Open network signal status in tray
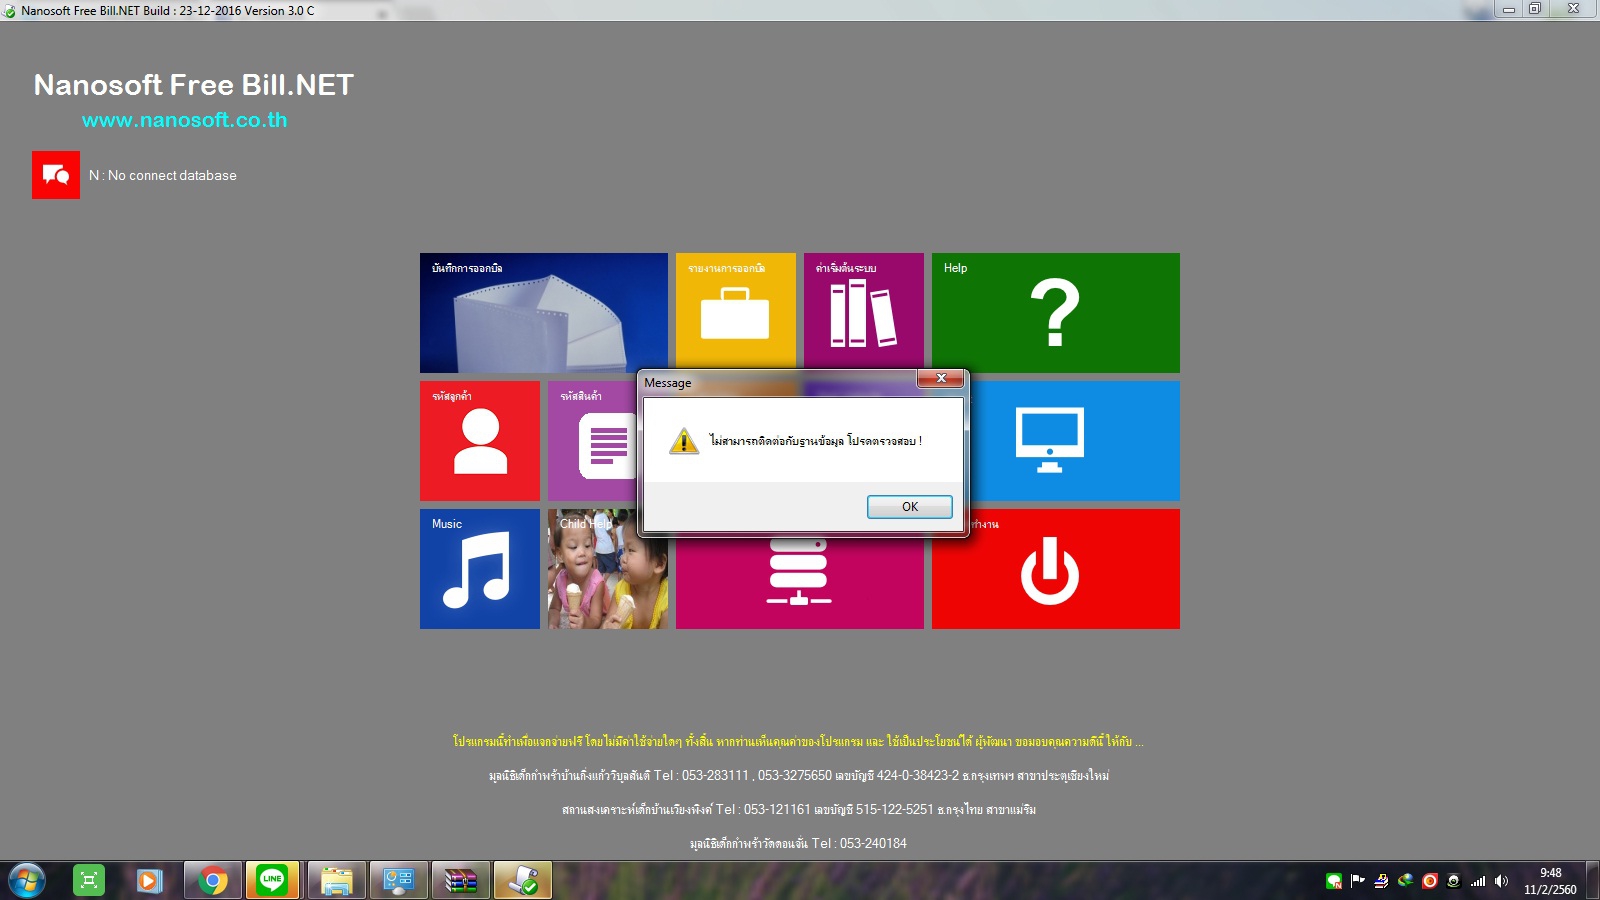The width and height of the screenshot is (1600, 900). coord(1477,881)
